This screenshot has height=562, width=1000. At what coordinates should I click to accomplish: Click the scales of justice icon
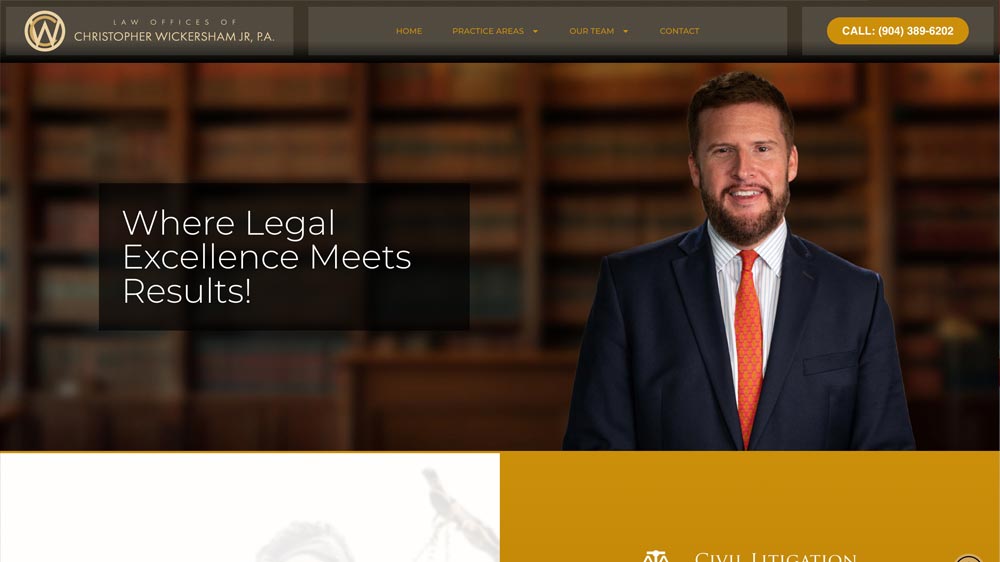coord(656,556)
